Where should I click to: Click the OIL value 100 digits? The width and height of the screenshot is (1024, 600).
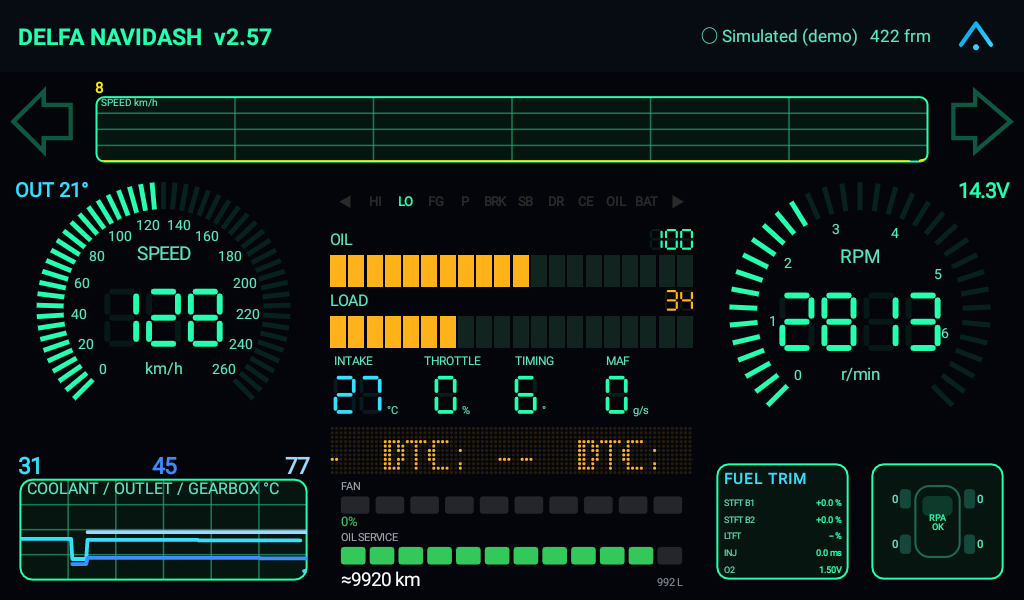tap(672, 240)
